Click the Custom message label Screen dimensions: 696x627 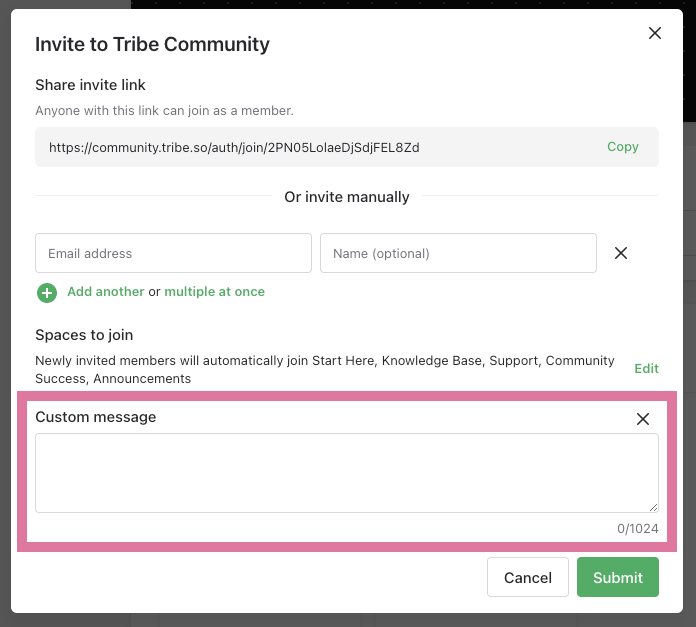pyautogui.click(x=96, y=417)
